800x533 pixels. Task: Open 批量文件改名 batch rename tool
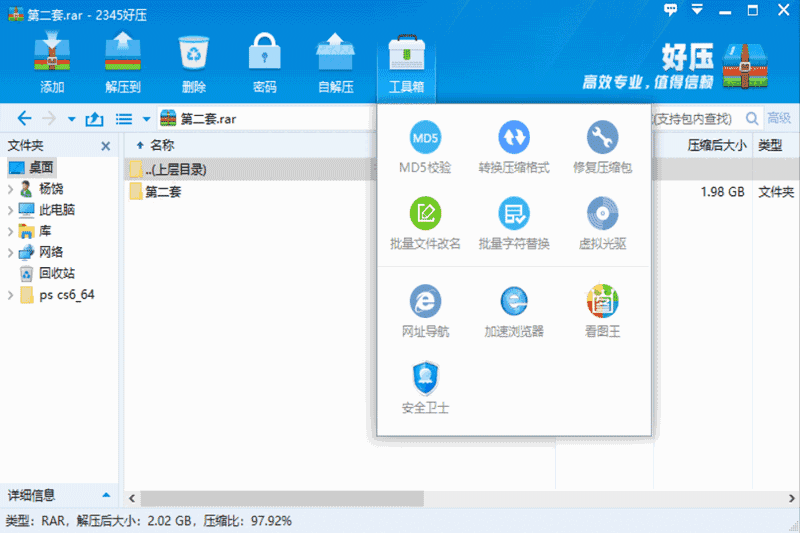(x=425, y=223)
